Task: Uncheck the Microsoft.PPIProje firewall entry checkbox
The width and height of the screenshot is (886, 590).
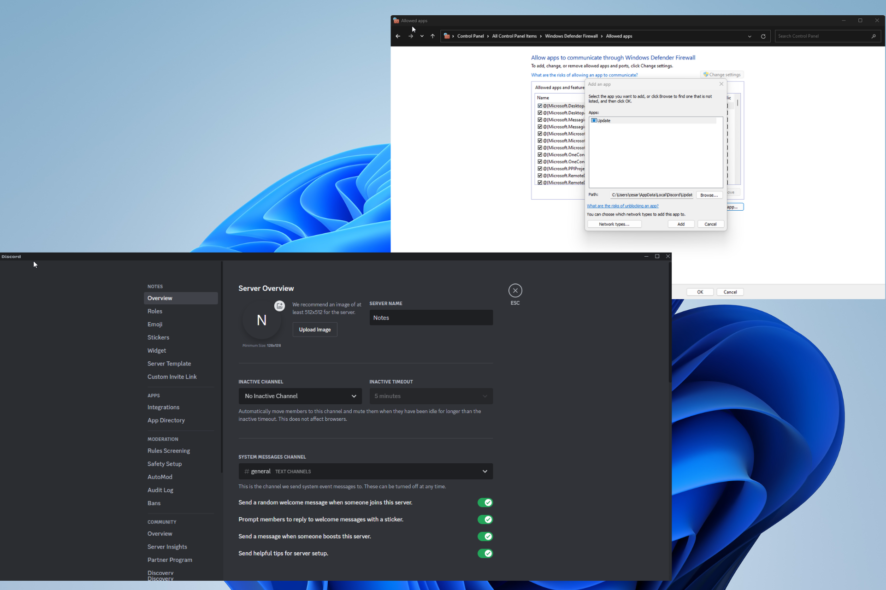Action: pyautogui.click(x=540, y=168)
